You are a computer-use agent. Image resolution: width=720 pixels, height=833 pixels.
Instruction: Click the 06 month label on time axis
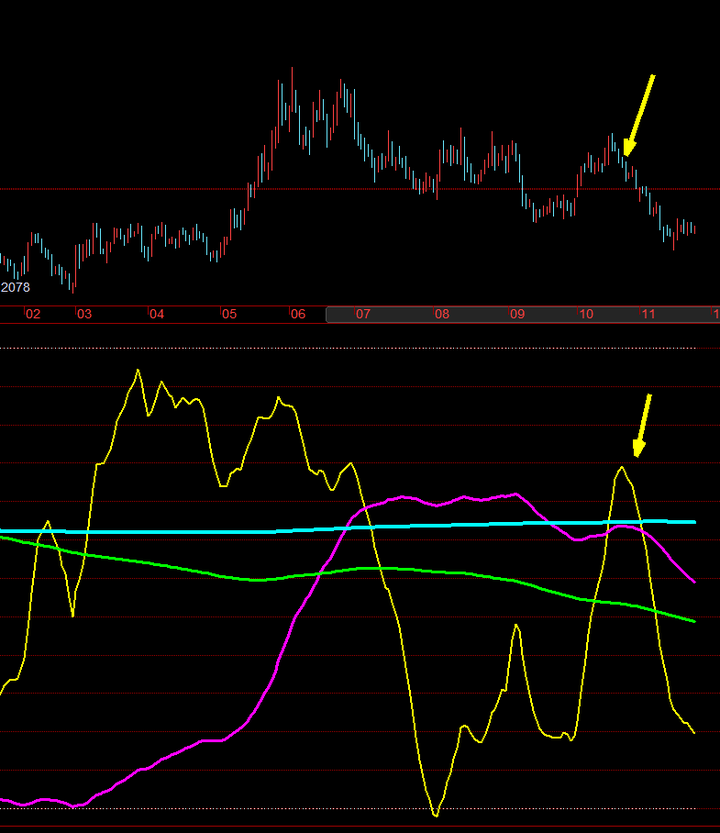(x=298, y=314)
